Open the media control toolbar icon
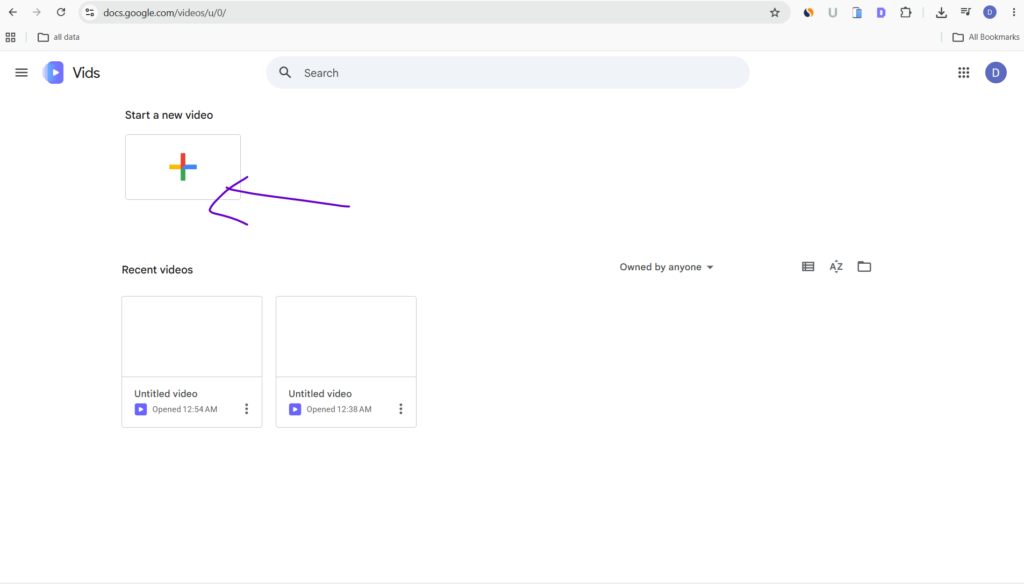Image resolution: width=1024 pixels, height=584 pixels. click(x=966, y=12)
